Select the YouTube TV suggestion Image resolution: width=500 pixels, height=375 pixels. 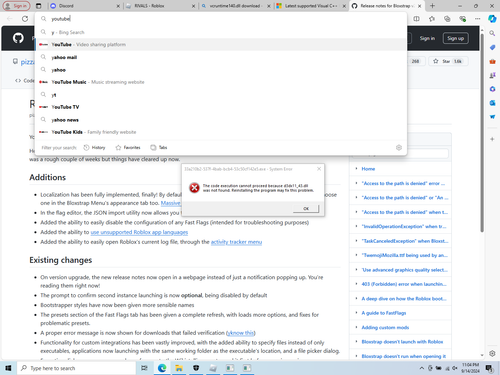coord(220,107)
